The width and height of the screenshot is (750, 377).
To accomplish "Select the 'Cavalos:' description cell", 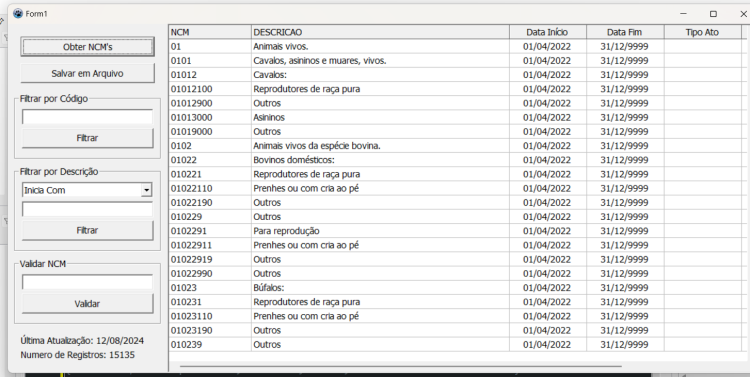I will tap(380, 75).
